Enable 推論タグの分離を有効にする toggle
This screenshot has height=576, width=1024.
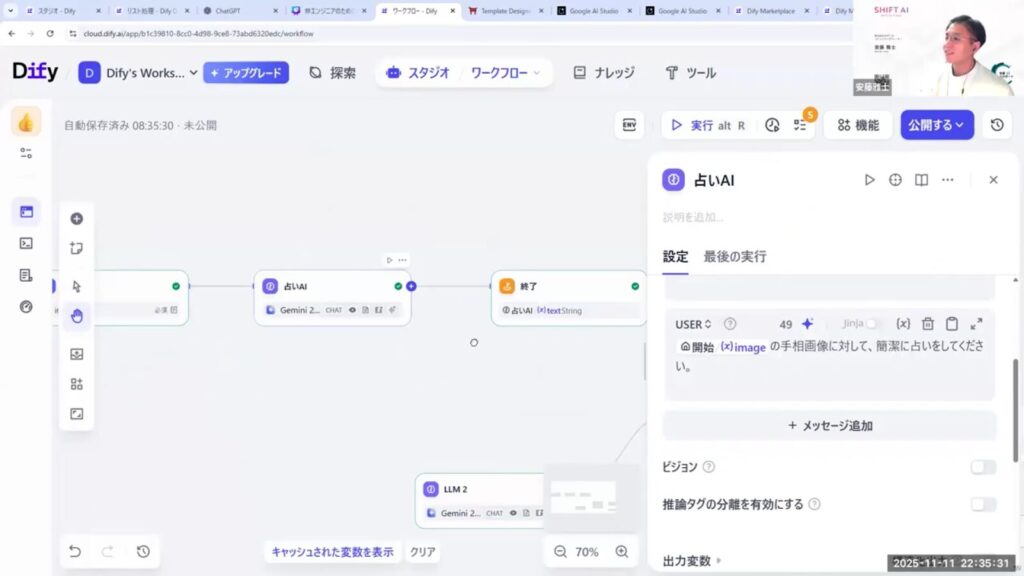982,505
